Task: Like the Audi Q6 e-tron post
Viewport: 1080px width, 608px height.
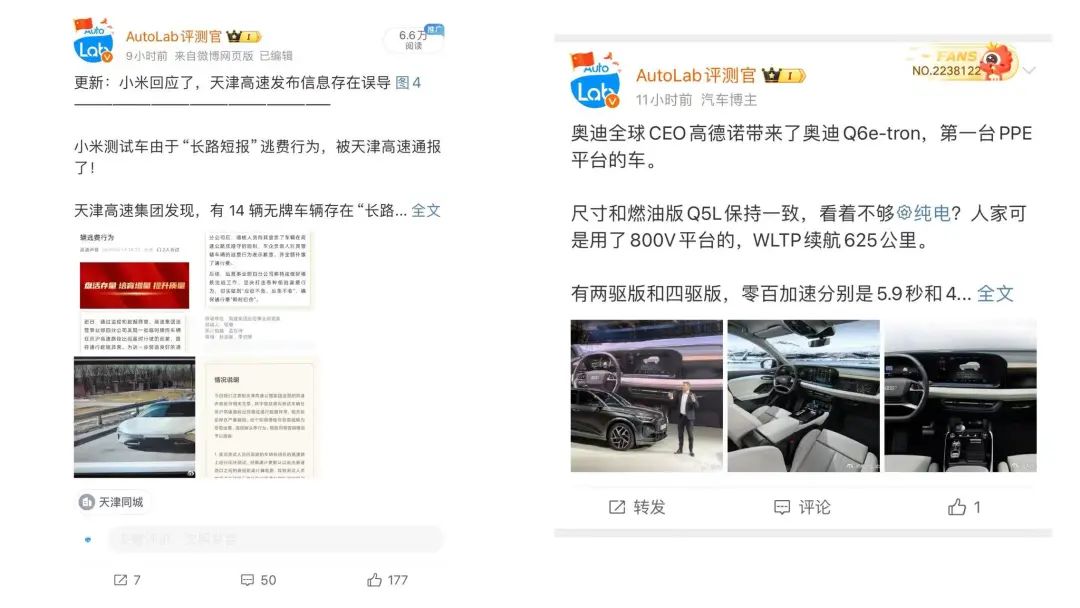Action: 957,507
